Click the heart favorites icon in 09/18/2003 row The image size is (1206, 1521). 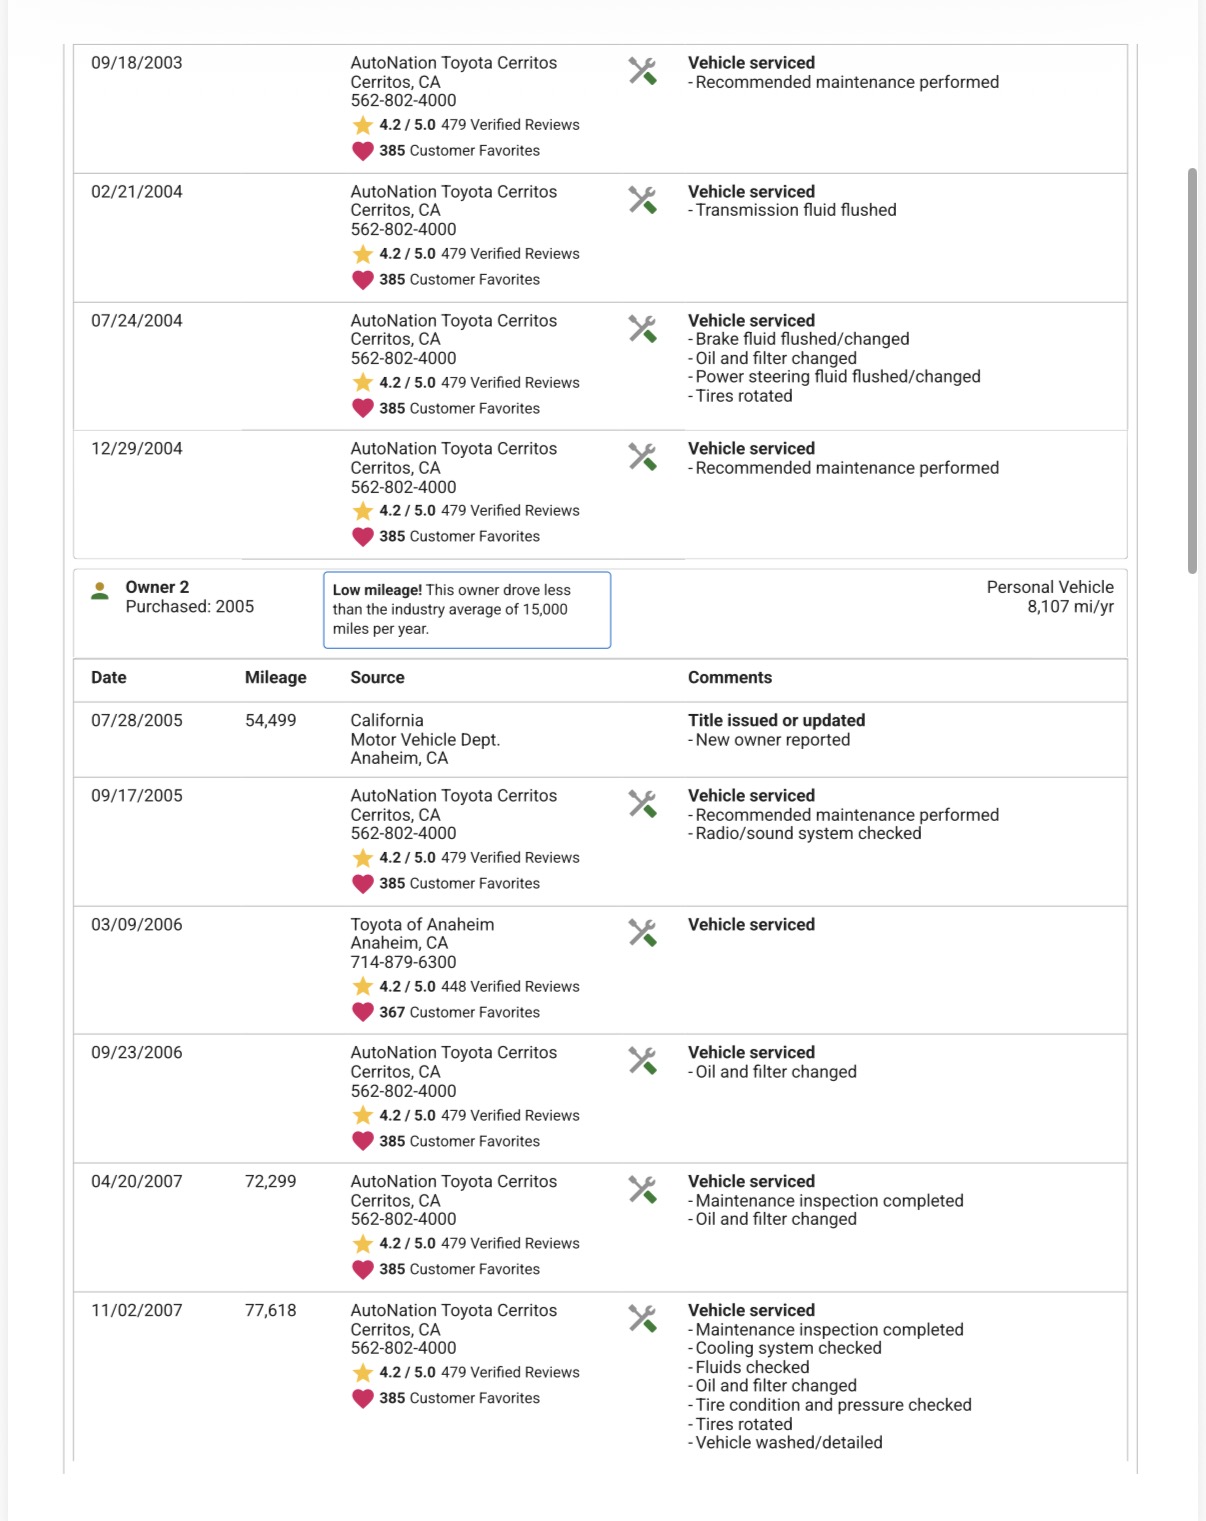[362, 151]
